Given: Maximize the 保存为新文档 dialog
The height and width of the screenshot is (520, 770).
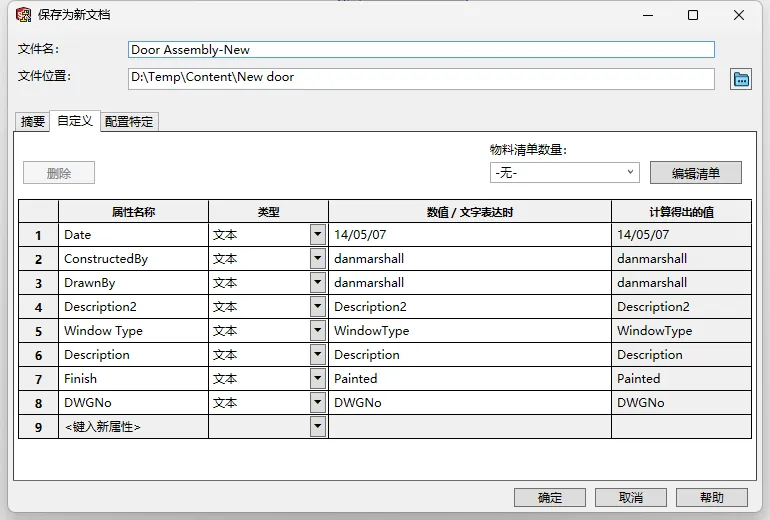Looking at the screenshot, I should tap(693, 15).
